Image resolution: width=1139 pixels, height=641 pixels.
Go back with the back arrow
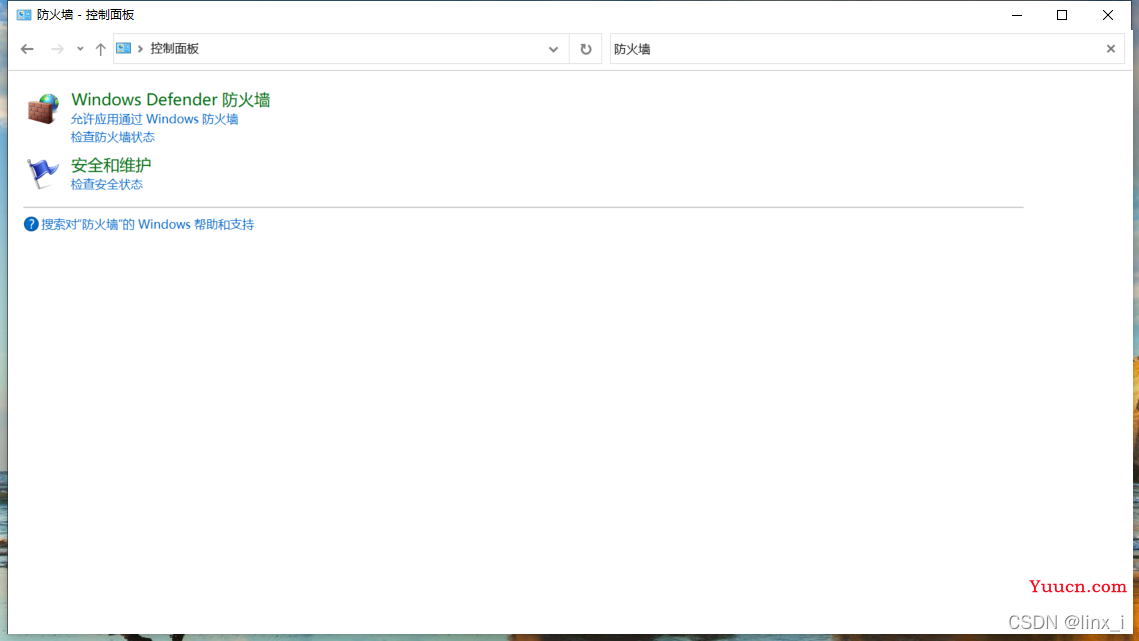[27, 49]
